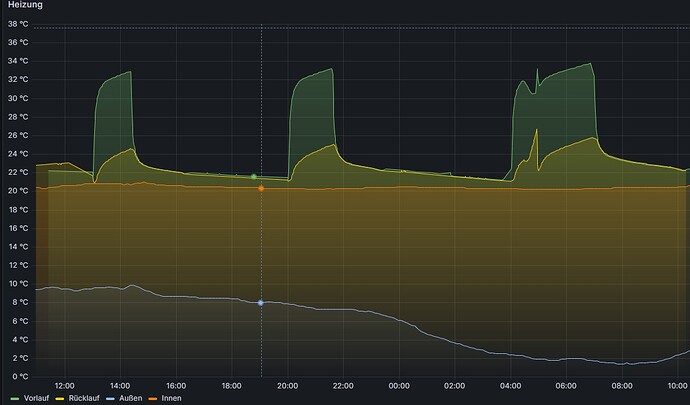Click the Heizung panel title
This screenshot has height=405, width=690.
(x=25, y=5)
